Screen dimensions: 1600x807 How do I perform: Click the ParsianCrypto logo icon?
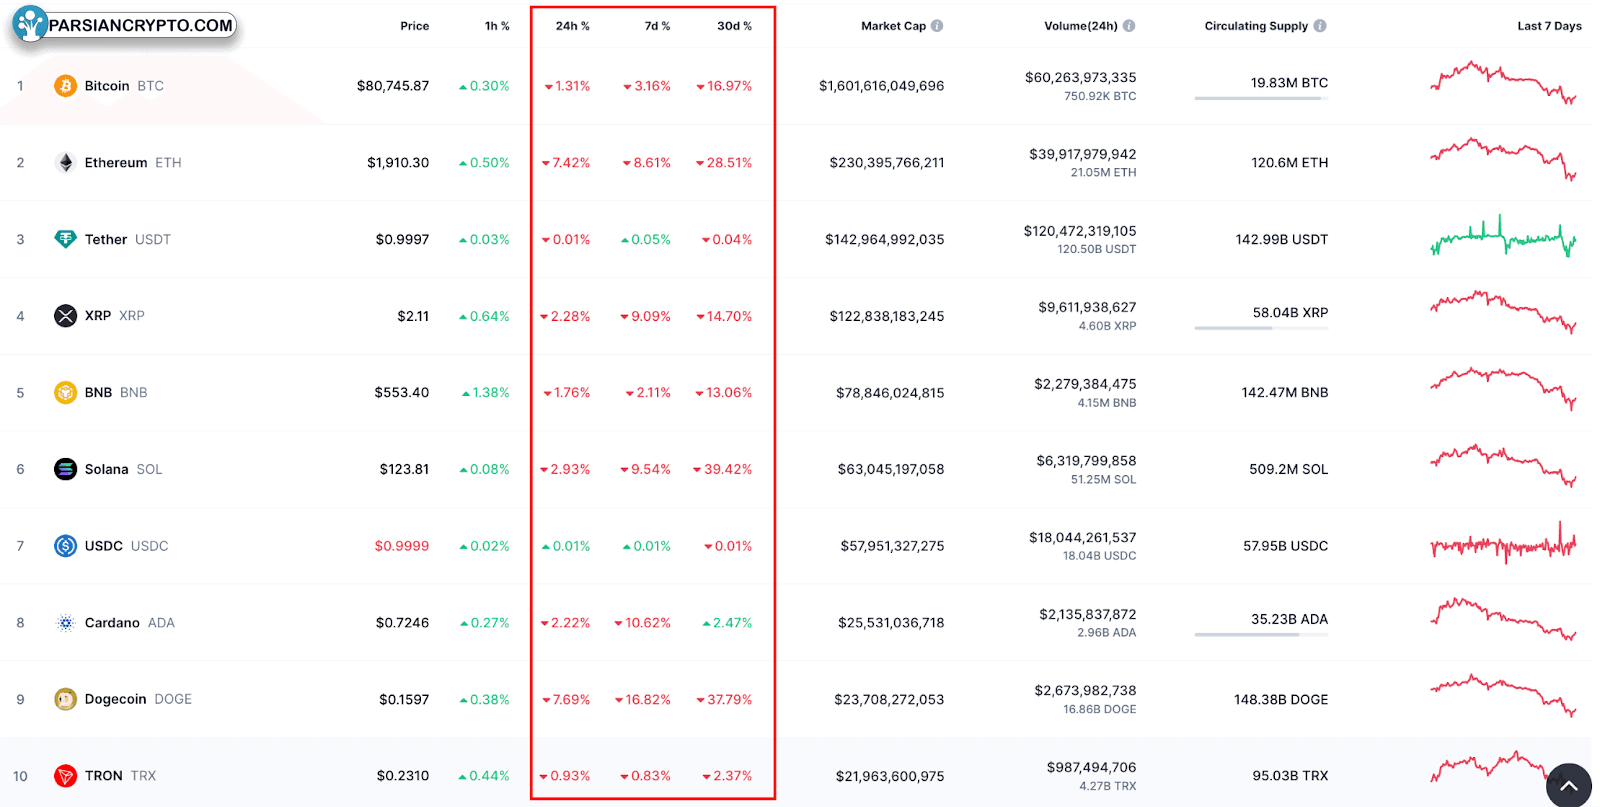(x=31, y=24)
